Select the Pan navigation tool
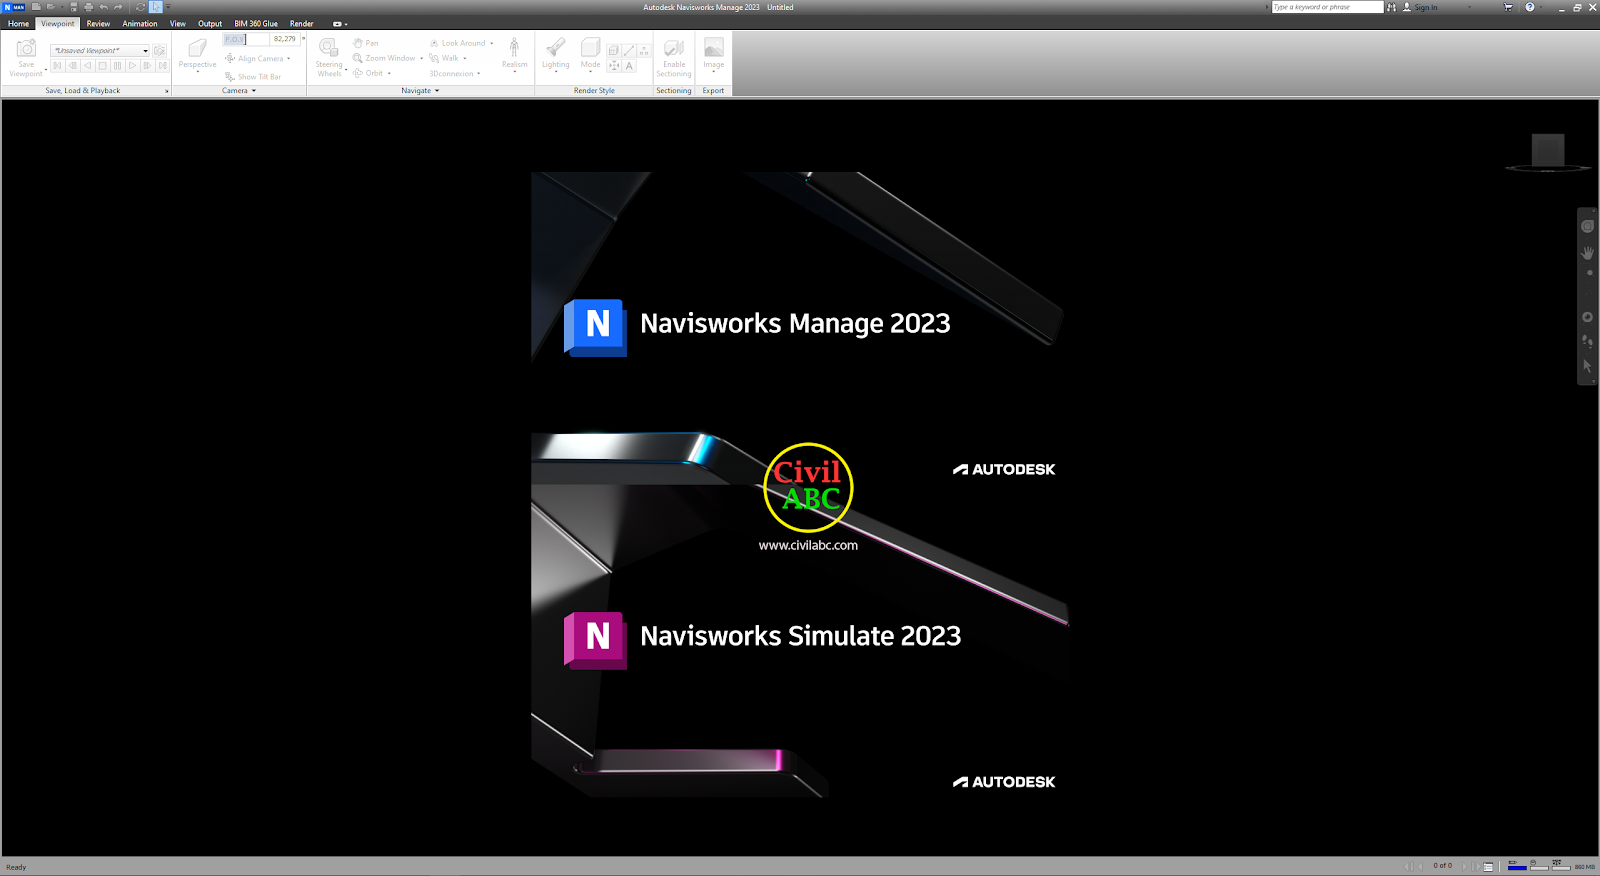1600x876 pixels. click(x=365, y=43)
